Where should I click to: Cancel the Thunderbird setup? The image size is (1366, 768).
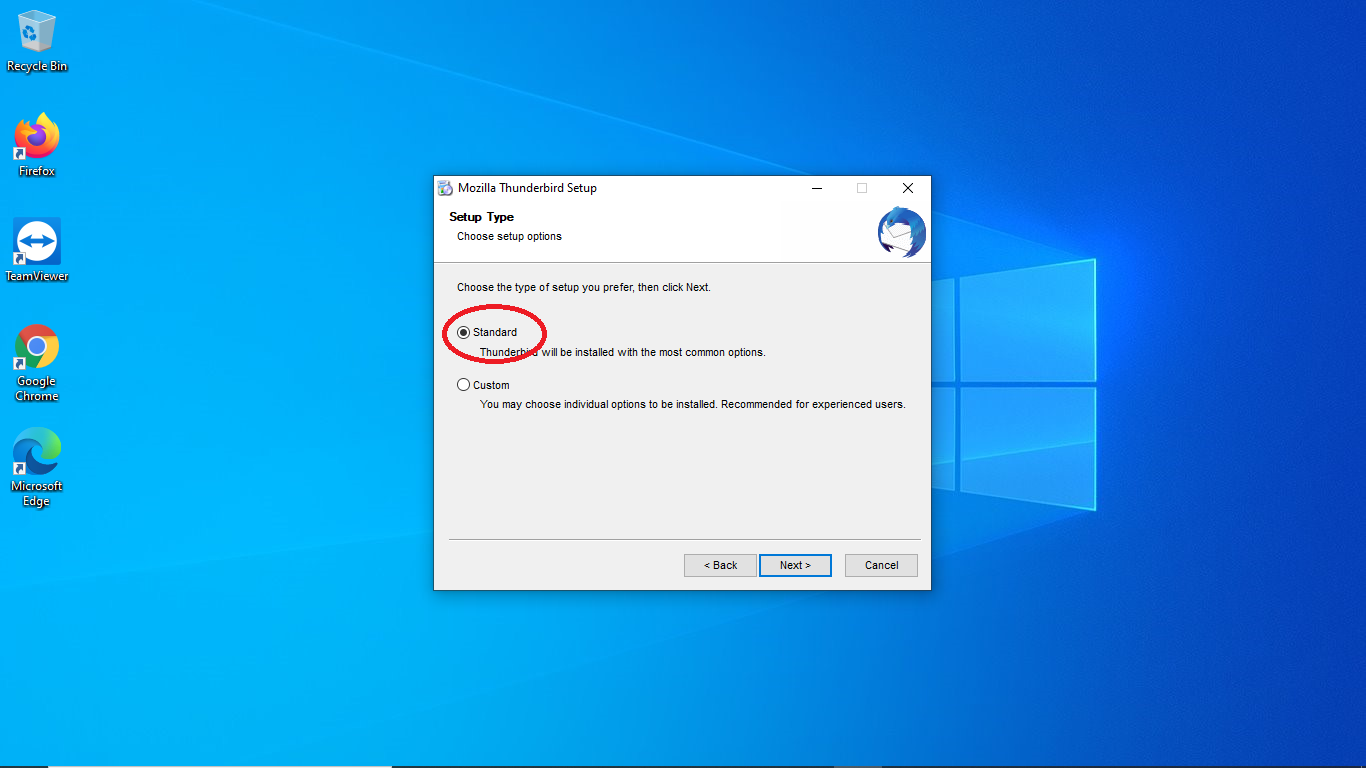click(881, 565)
